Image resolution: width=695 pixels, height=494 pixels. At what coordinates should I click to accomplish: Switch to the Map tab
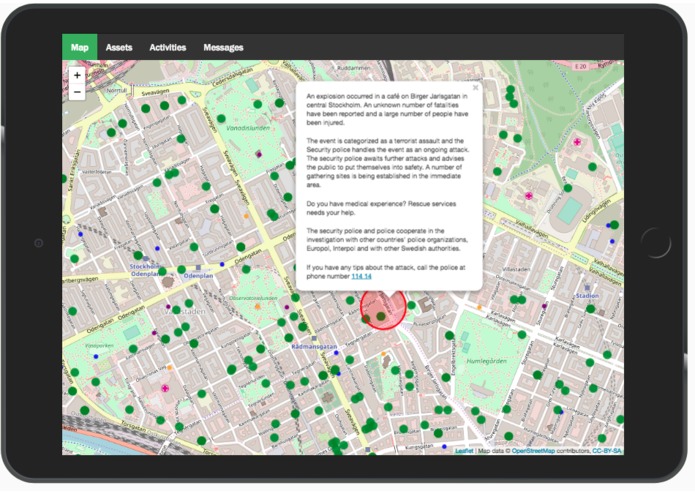tap(80, 47)
